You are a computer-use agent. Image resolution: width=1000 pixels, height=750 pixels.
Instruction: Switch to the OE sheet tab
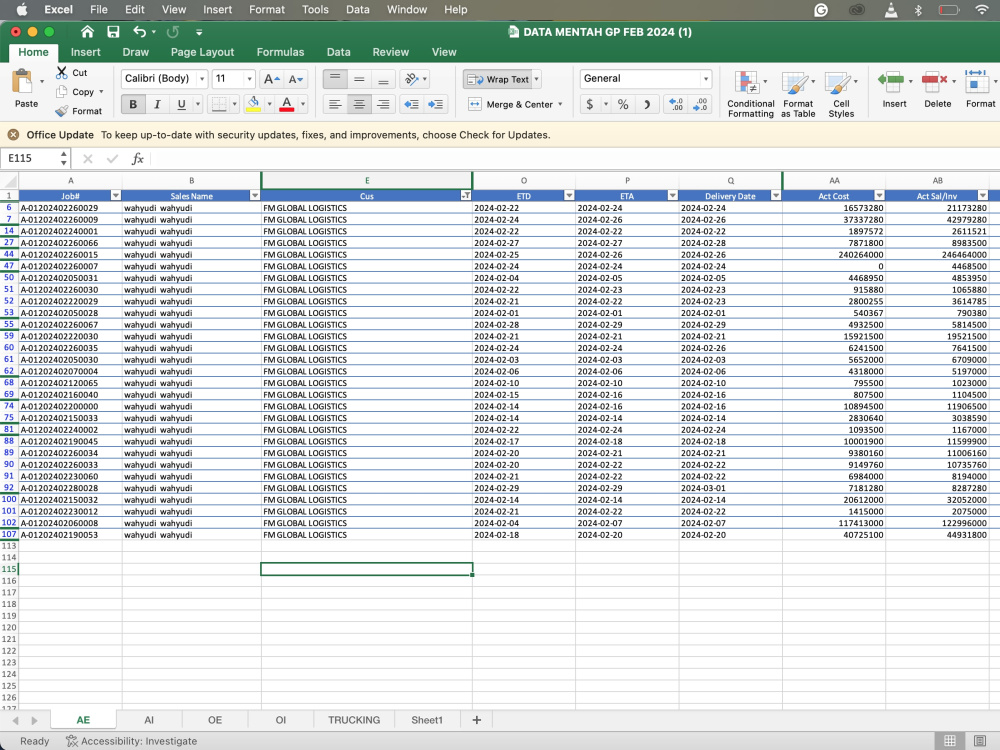(215, 720)
